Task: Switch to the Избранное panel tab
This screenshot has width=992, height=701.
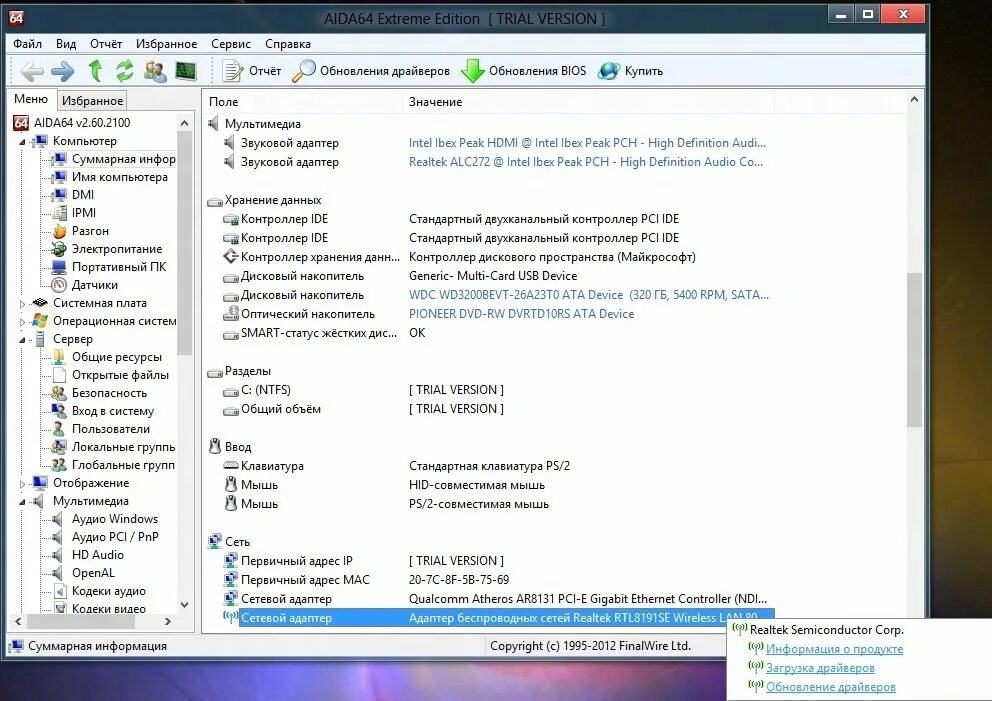Action: pos(92,101)
